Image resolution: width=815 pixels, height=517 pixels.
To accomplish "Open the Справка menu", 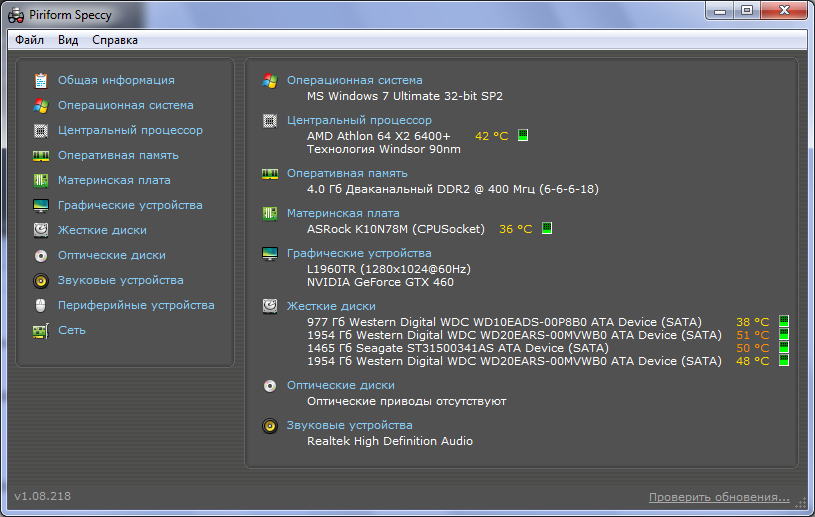I will coord(115,40).
